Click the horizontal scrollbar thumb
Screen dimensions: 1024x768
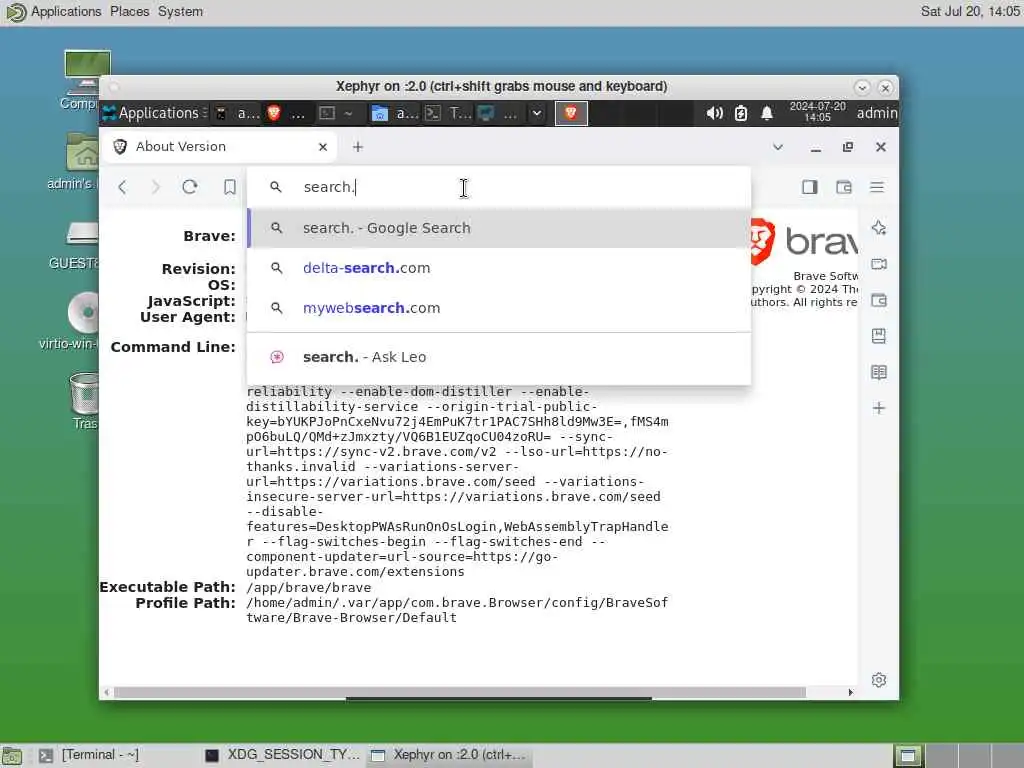(x=460, y=692)
